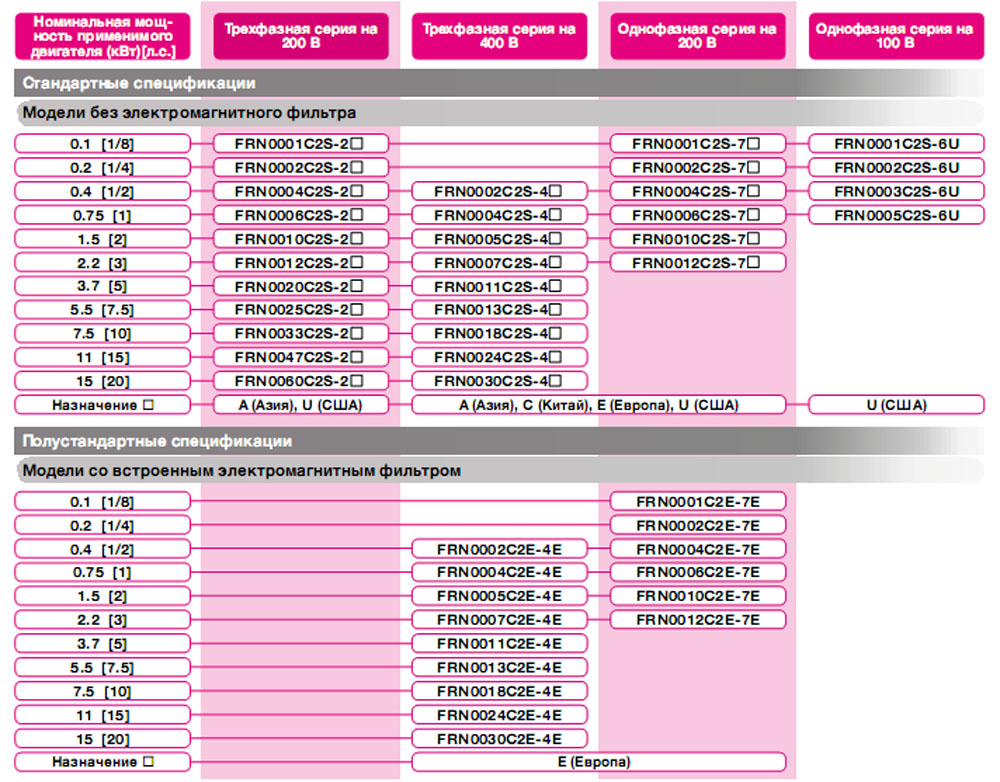Image resolution: width=1000 pixels, height=782 pixels.
Task: Click the Полустандартные спецификации section bar
Action: 499,441
